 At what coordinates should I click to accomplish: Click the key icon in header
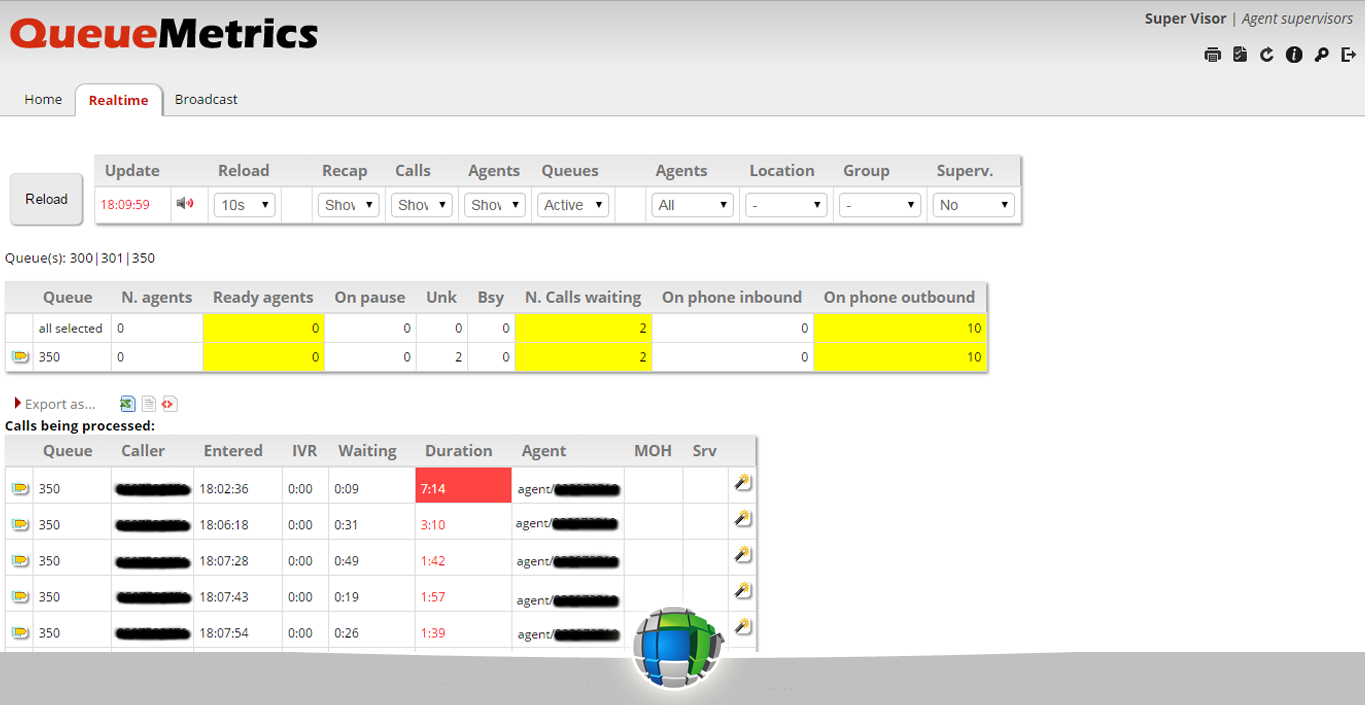tap(1321, 55)
